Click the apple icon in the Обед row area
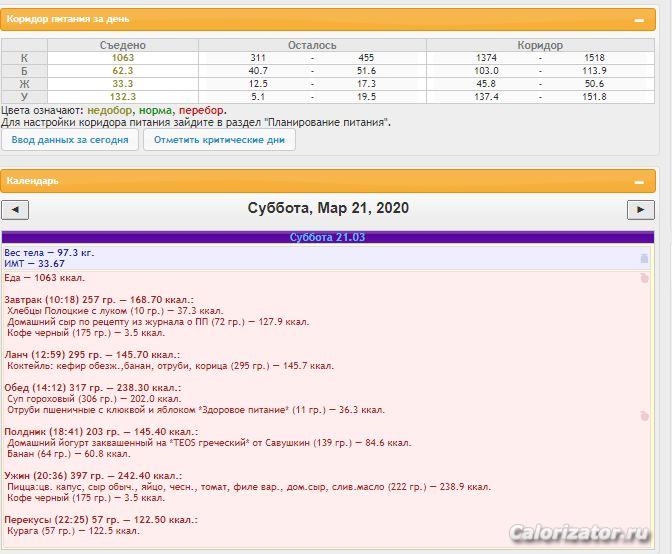This screenshot has height=554, width=672. [x=644, y=415]
